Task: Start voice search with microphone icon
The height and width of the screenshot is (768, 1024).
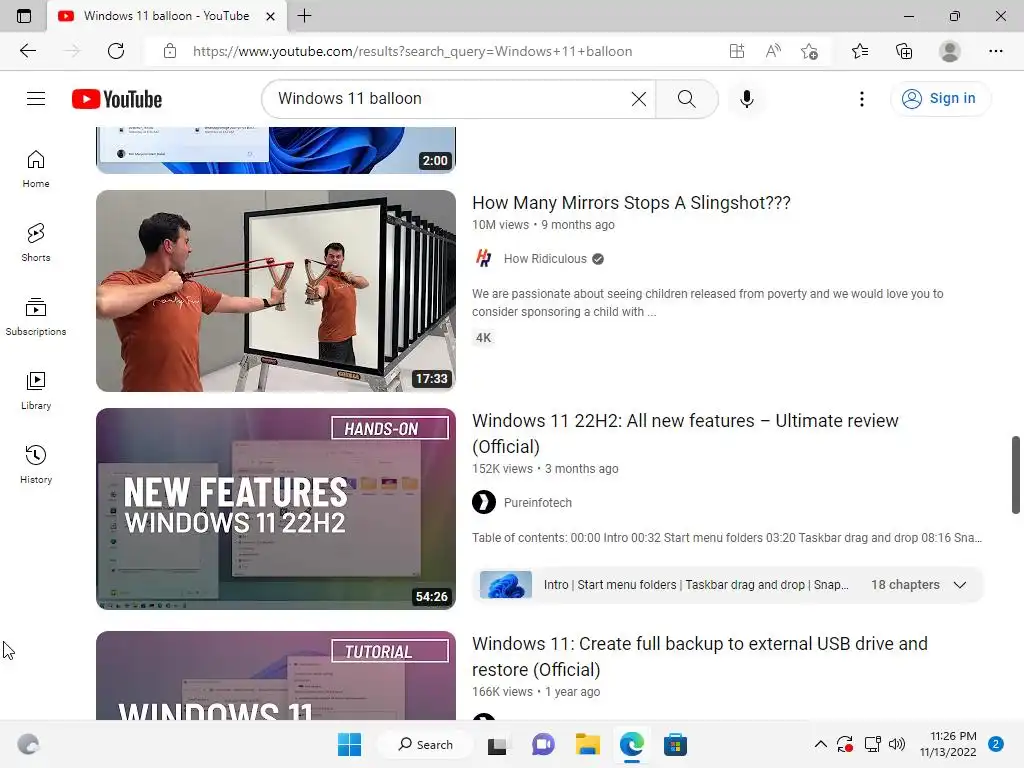Action: click(746, 99)
